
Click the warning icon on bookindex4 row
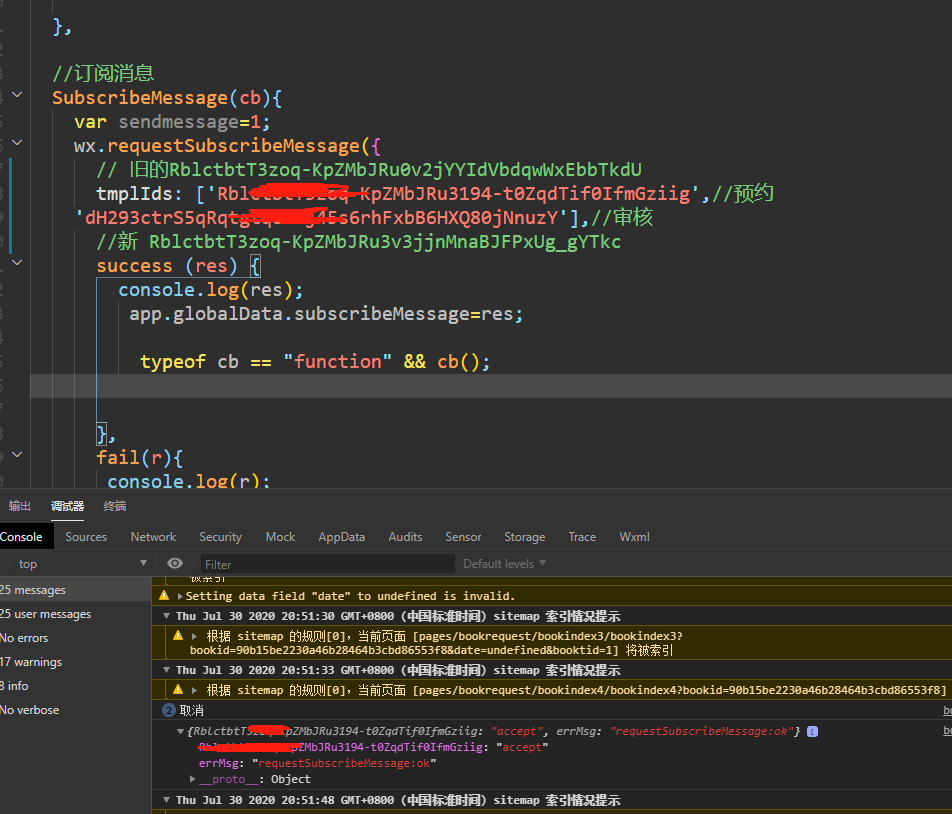(x=178, y=690)
